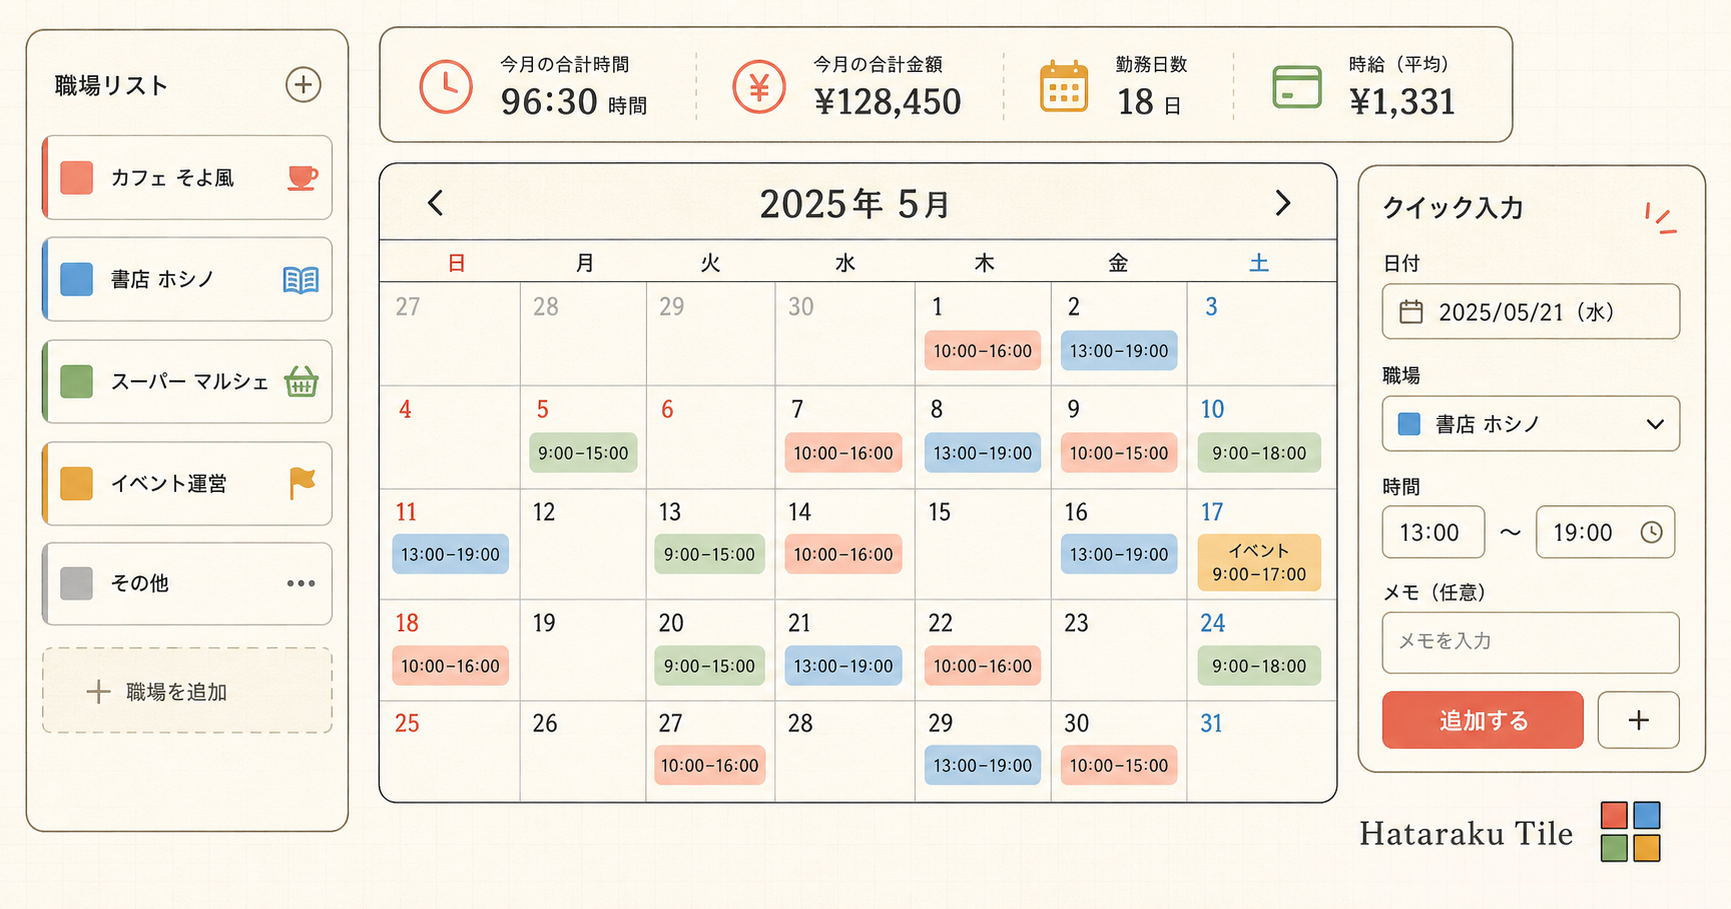Open the 9:00–18:00 shift on May 10
Viewport: 1731px width, 909px height.
[x=1259, y=453]
